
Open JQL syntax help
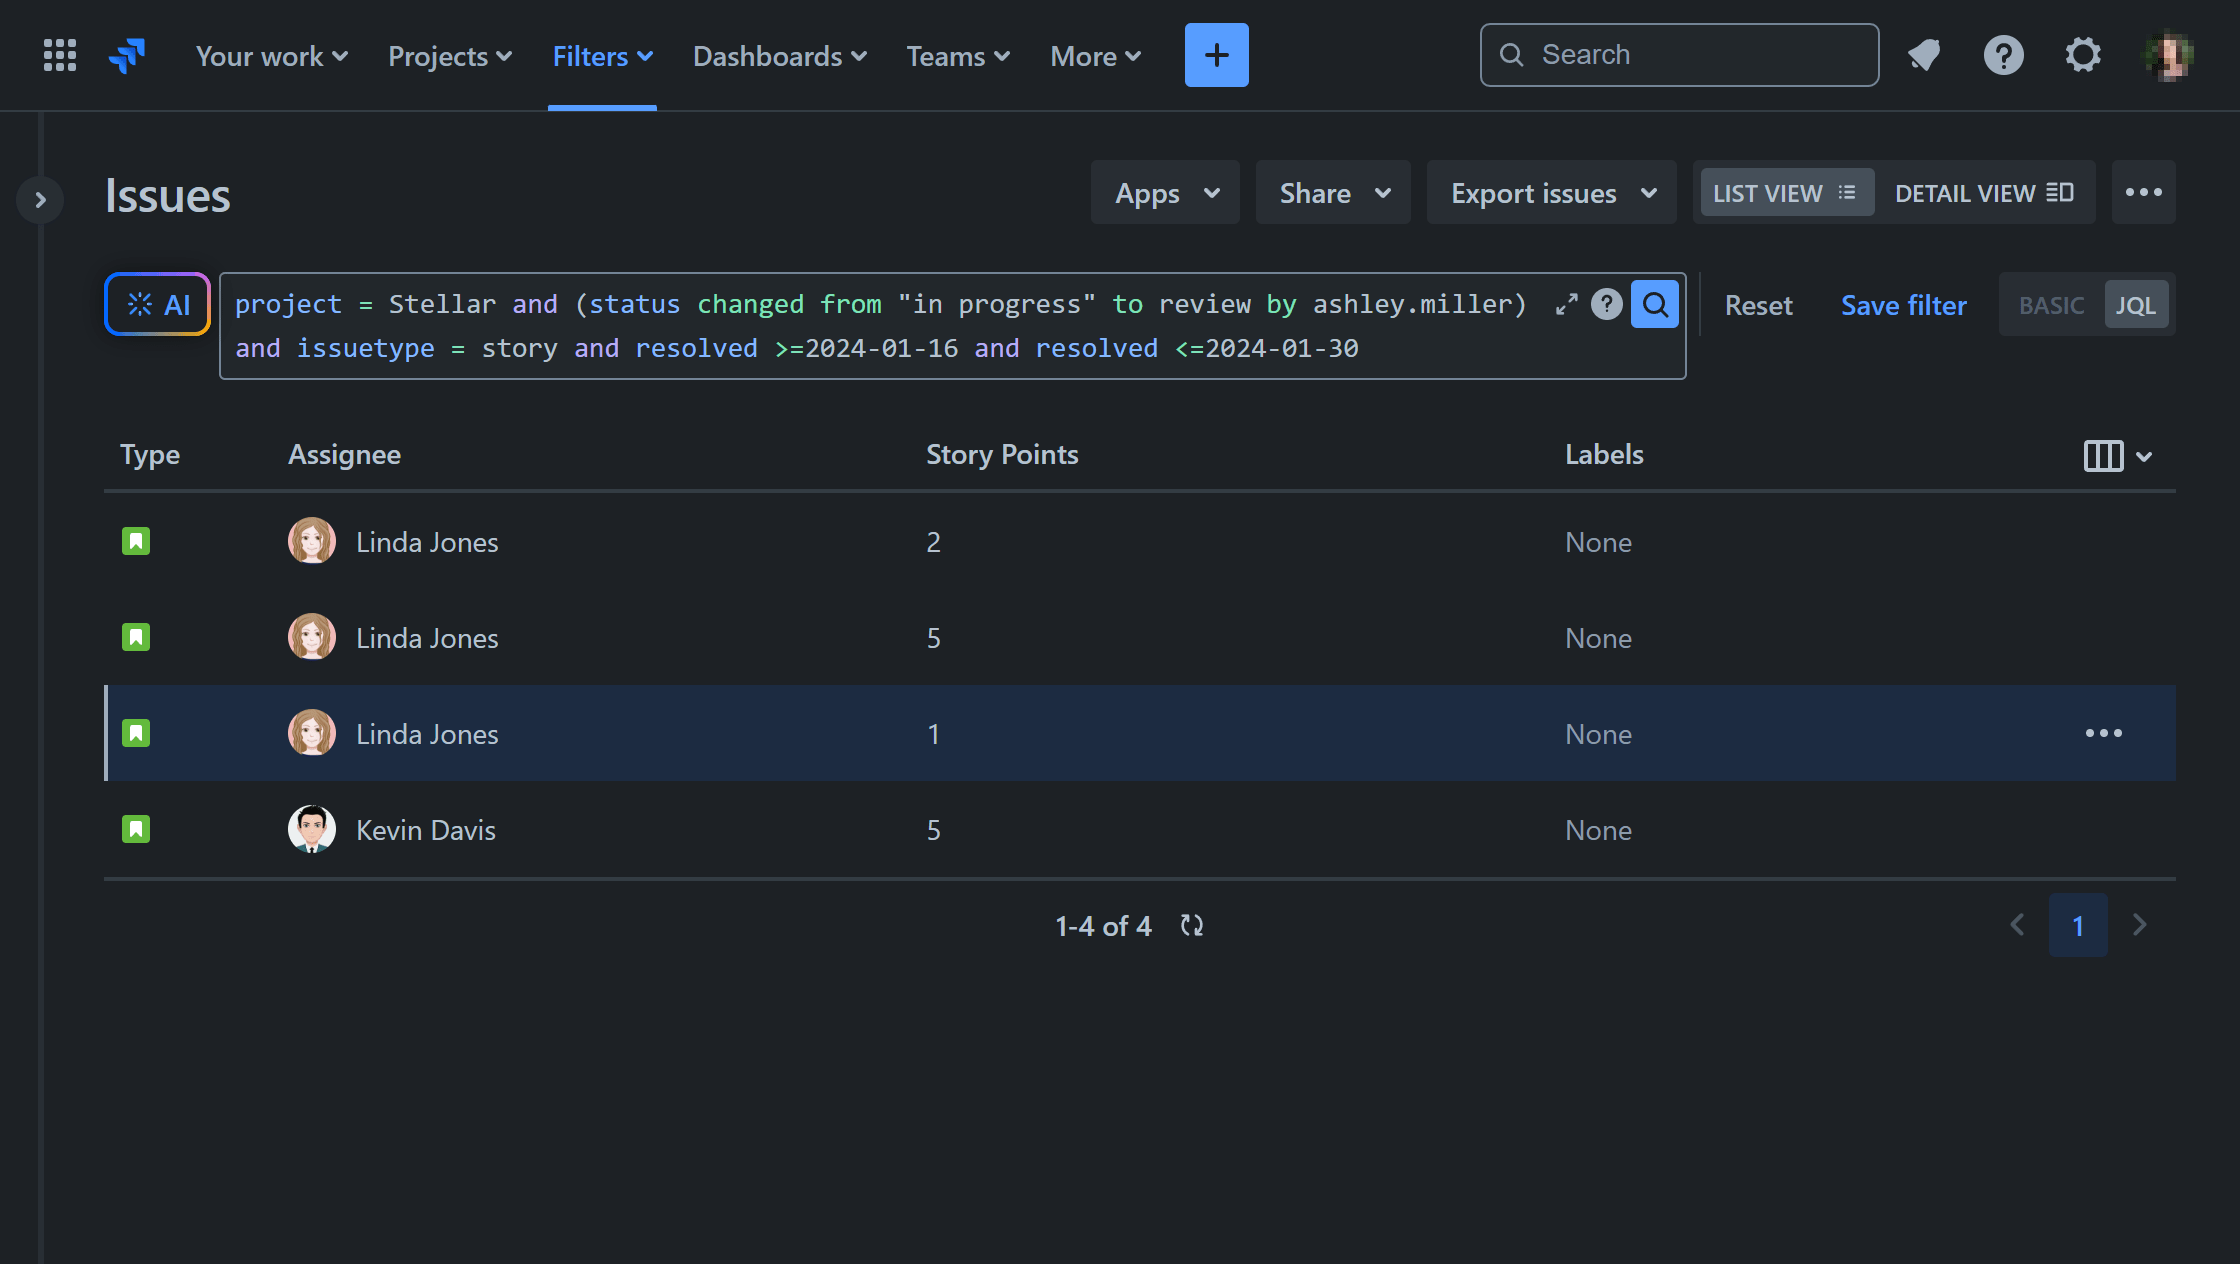1607,304
